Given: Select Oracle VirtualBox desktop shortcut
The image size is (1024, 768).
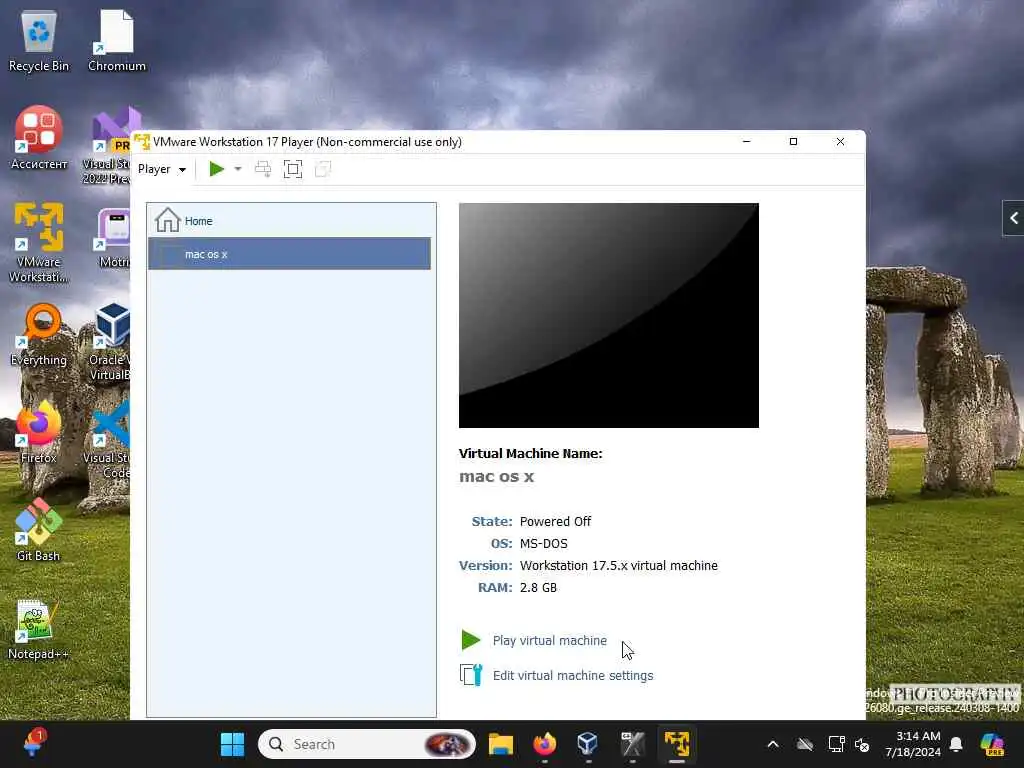Looking at the screenshot, I should [x=110, y=342].
